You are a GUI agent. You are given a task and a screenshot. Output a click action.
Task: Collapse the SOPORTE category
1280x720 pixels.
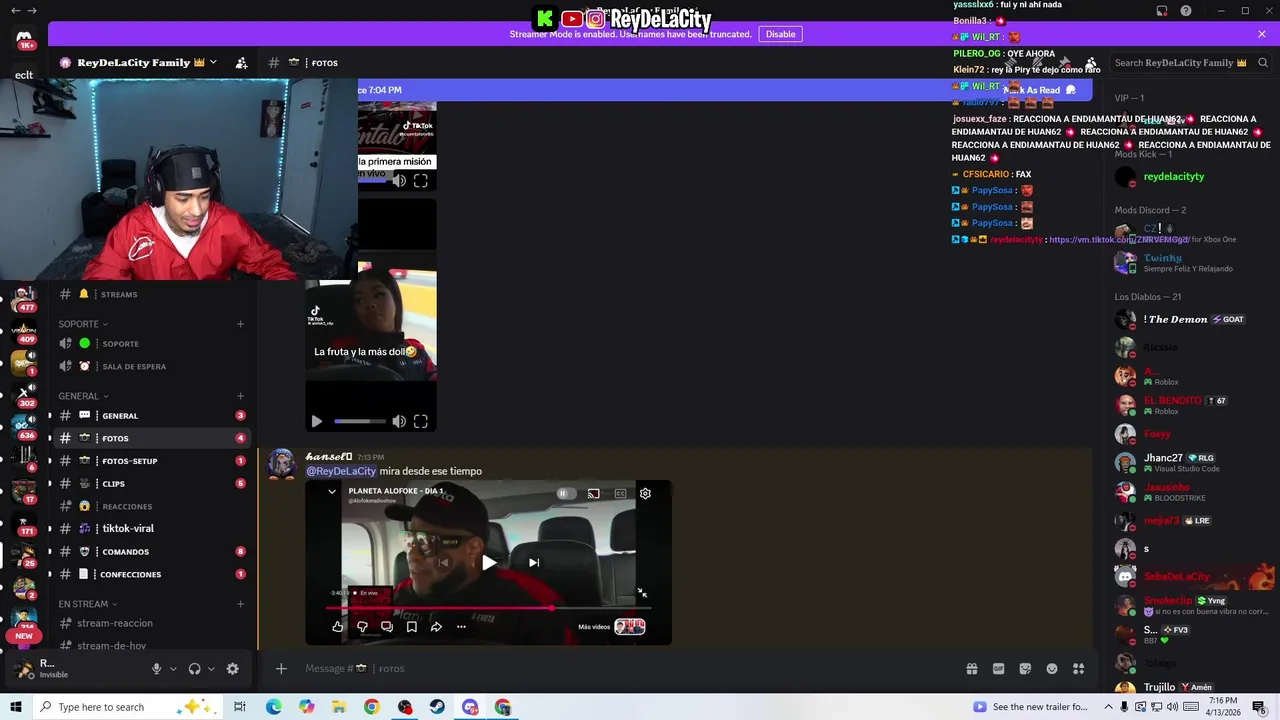(x=83, y=324)
